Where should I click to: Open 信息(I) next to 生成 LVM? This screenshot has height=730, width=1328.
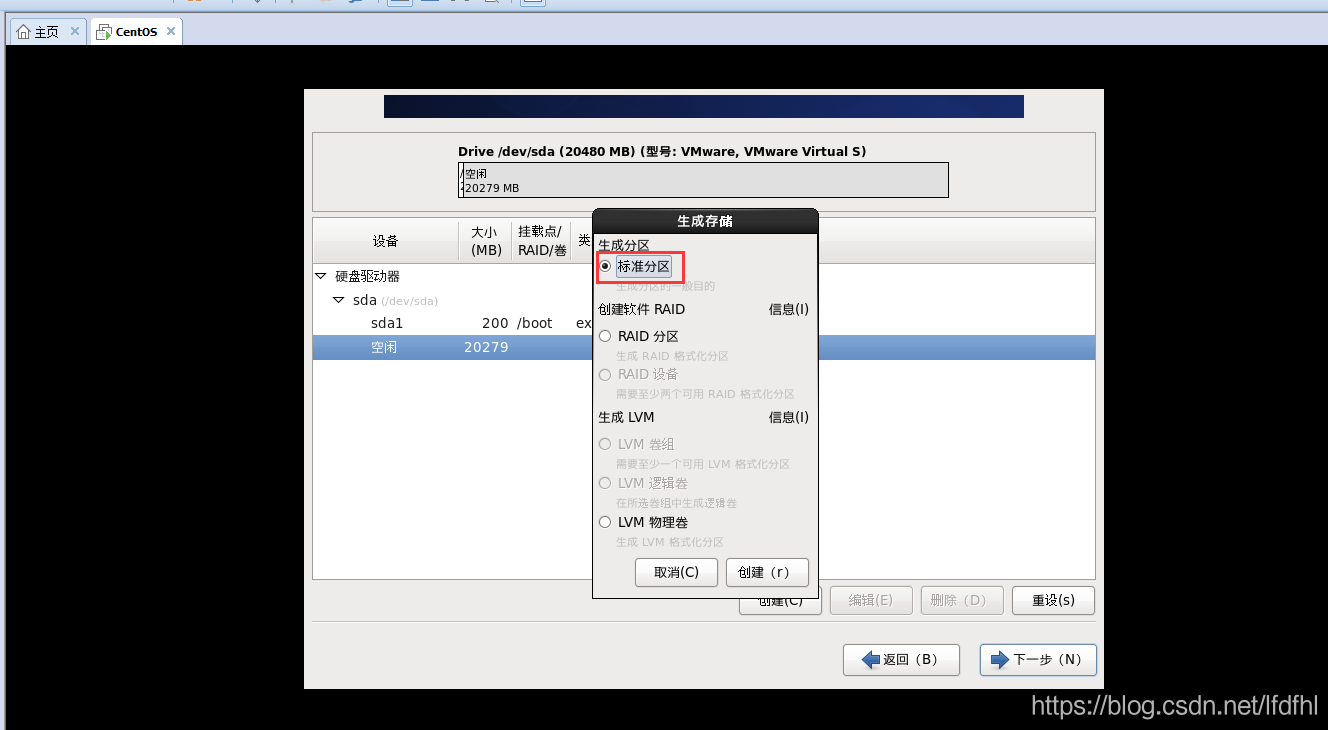point(788,417)
